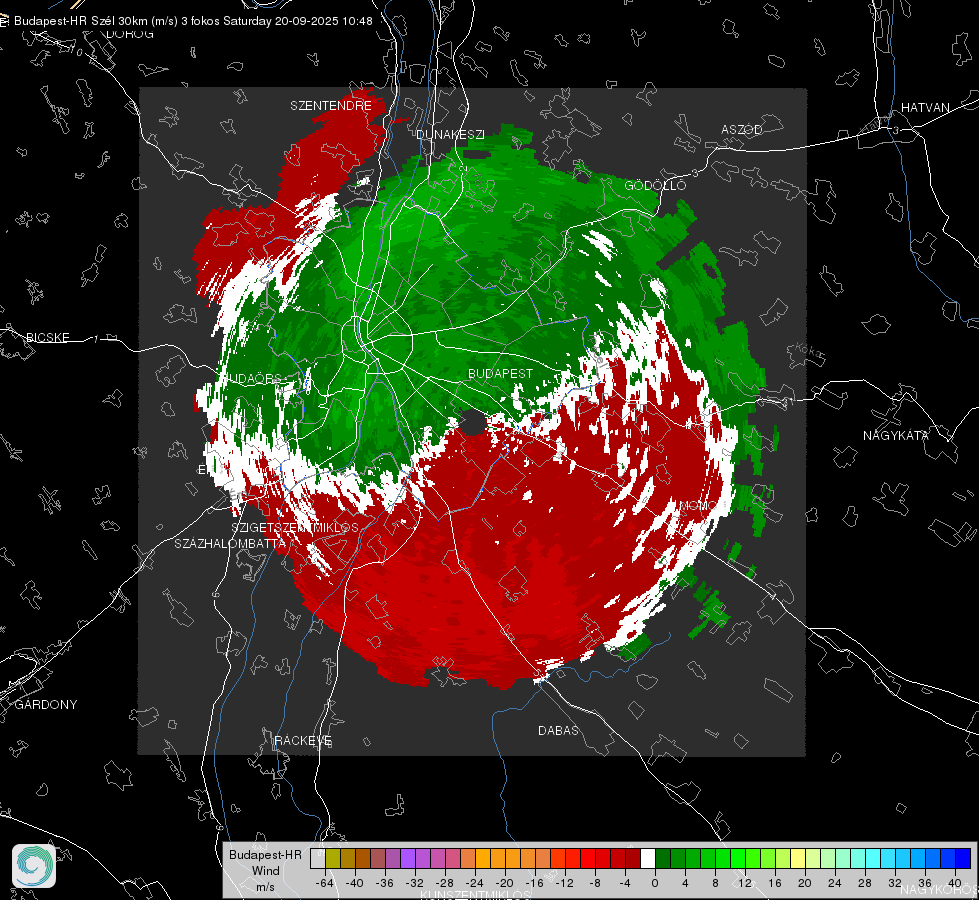Click the -64 legend value
The image size is (979, 900).
(324, 883)
